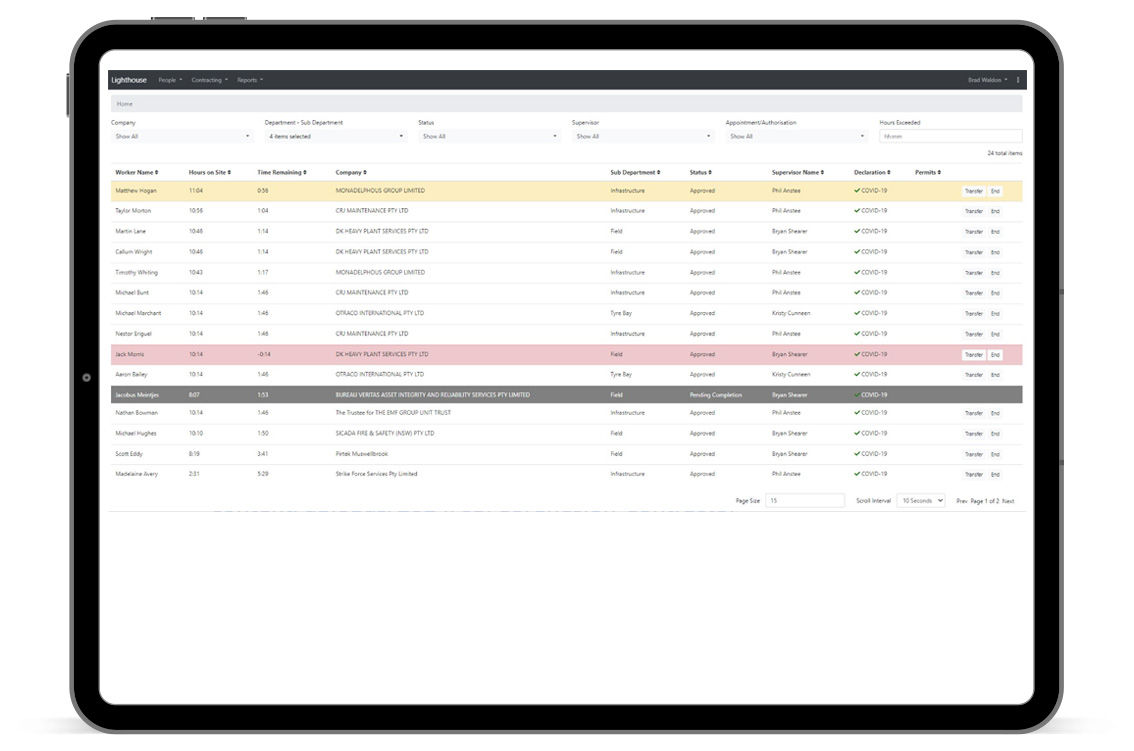Click Madelaine Avery's green COVID-19 checkmark
The image size is (1134, 751).
(857, 474)
